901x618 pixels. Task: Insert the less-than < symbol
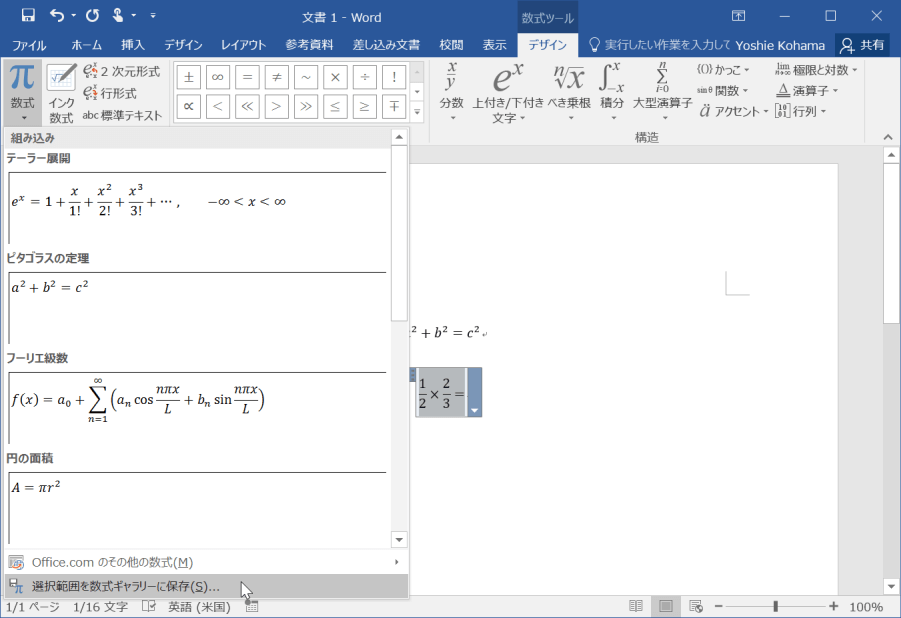coord(218,106)
